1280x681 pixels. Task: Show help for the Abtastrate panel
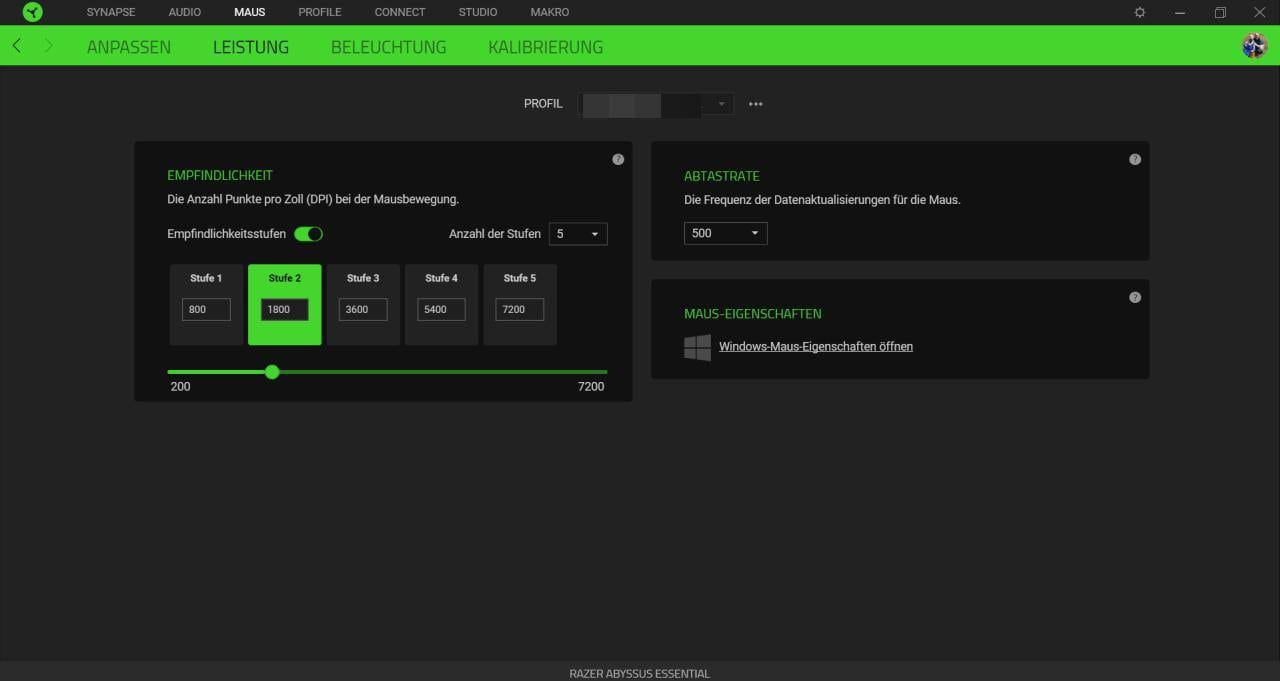click(1135, 159)
